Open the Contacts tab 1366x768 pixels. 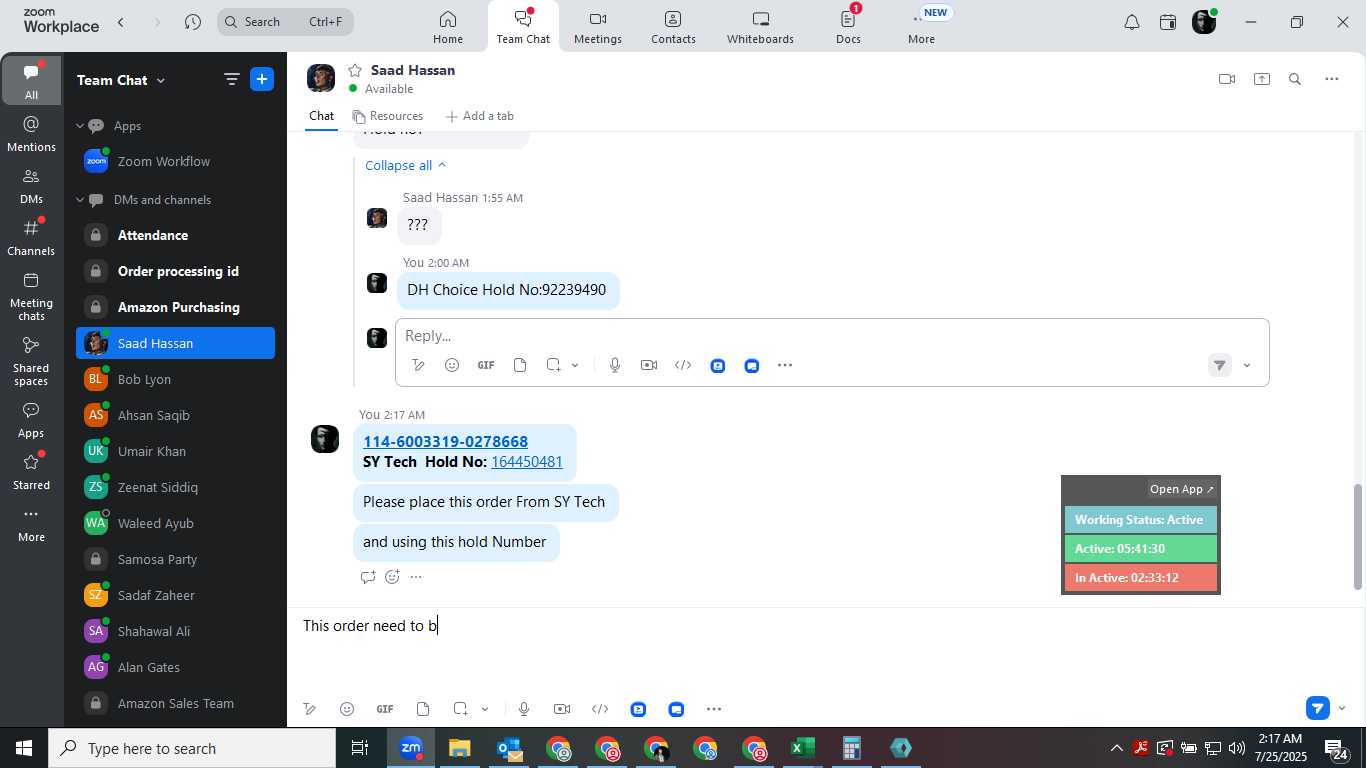(673, 27)
